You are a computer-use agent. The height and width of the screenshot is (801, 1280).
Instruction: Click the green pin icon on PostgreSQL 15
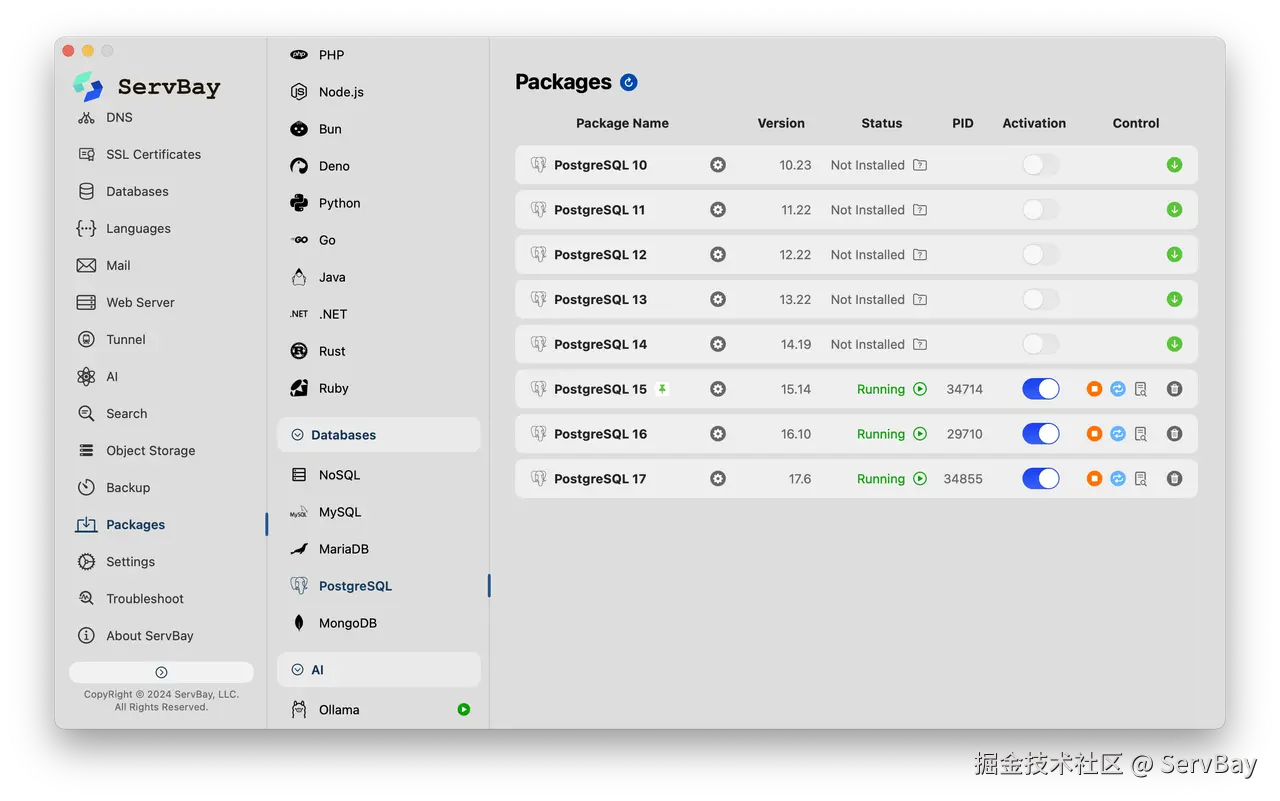click(x=661, y=389)
